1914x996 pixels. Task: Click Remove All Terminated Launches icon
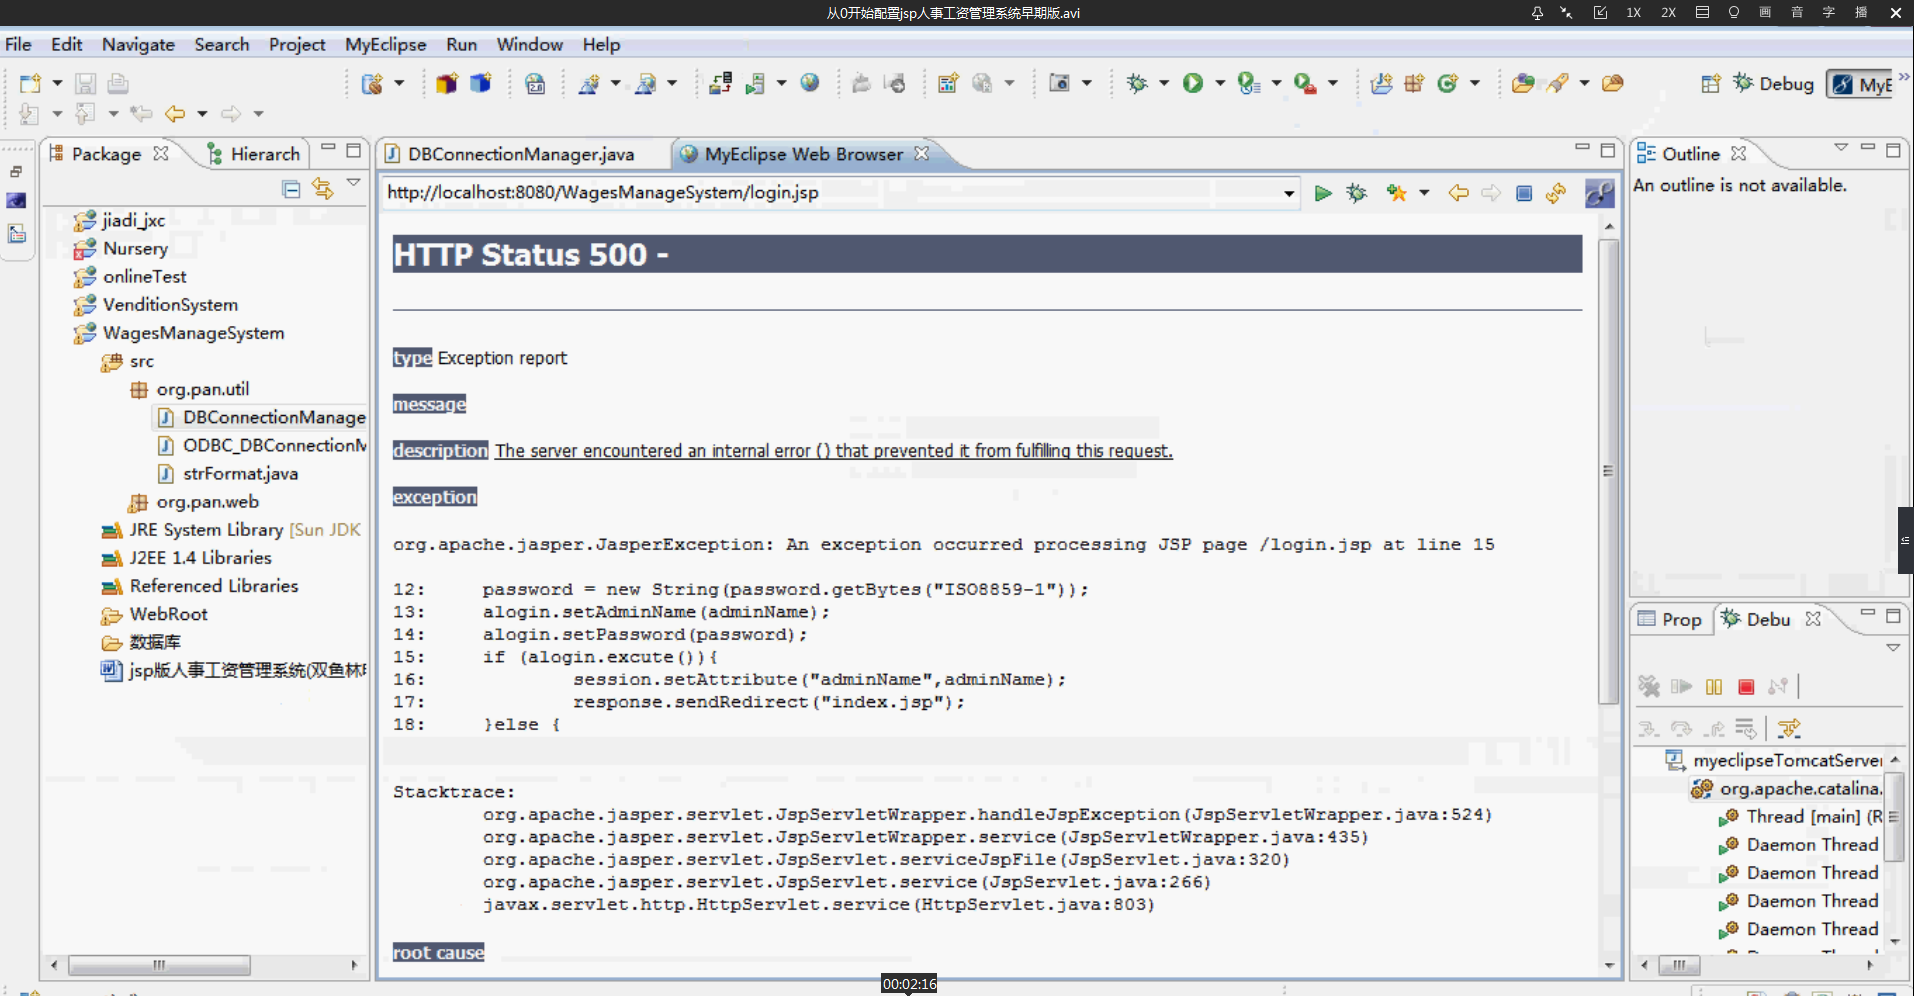1649,687
